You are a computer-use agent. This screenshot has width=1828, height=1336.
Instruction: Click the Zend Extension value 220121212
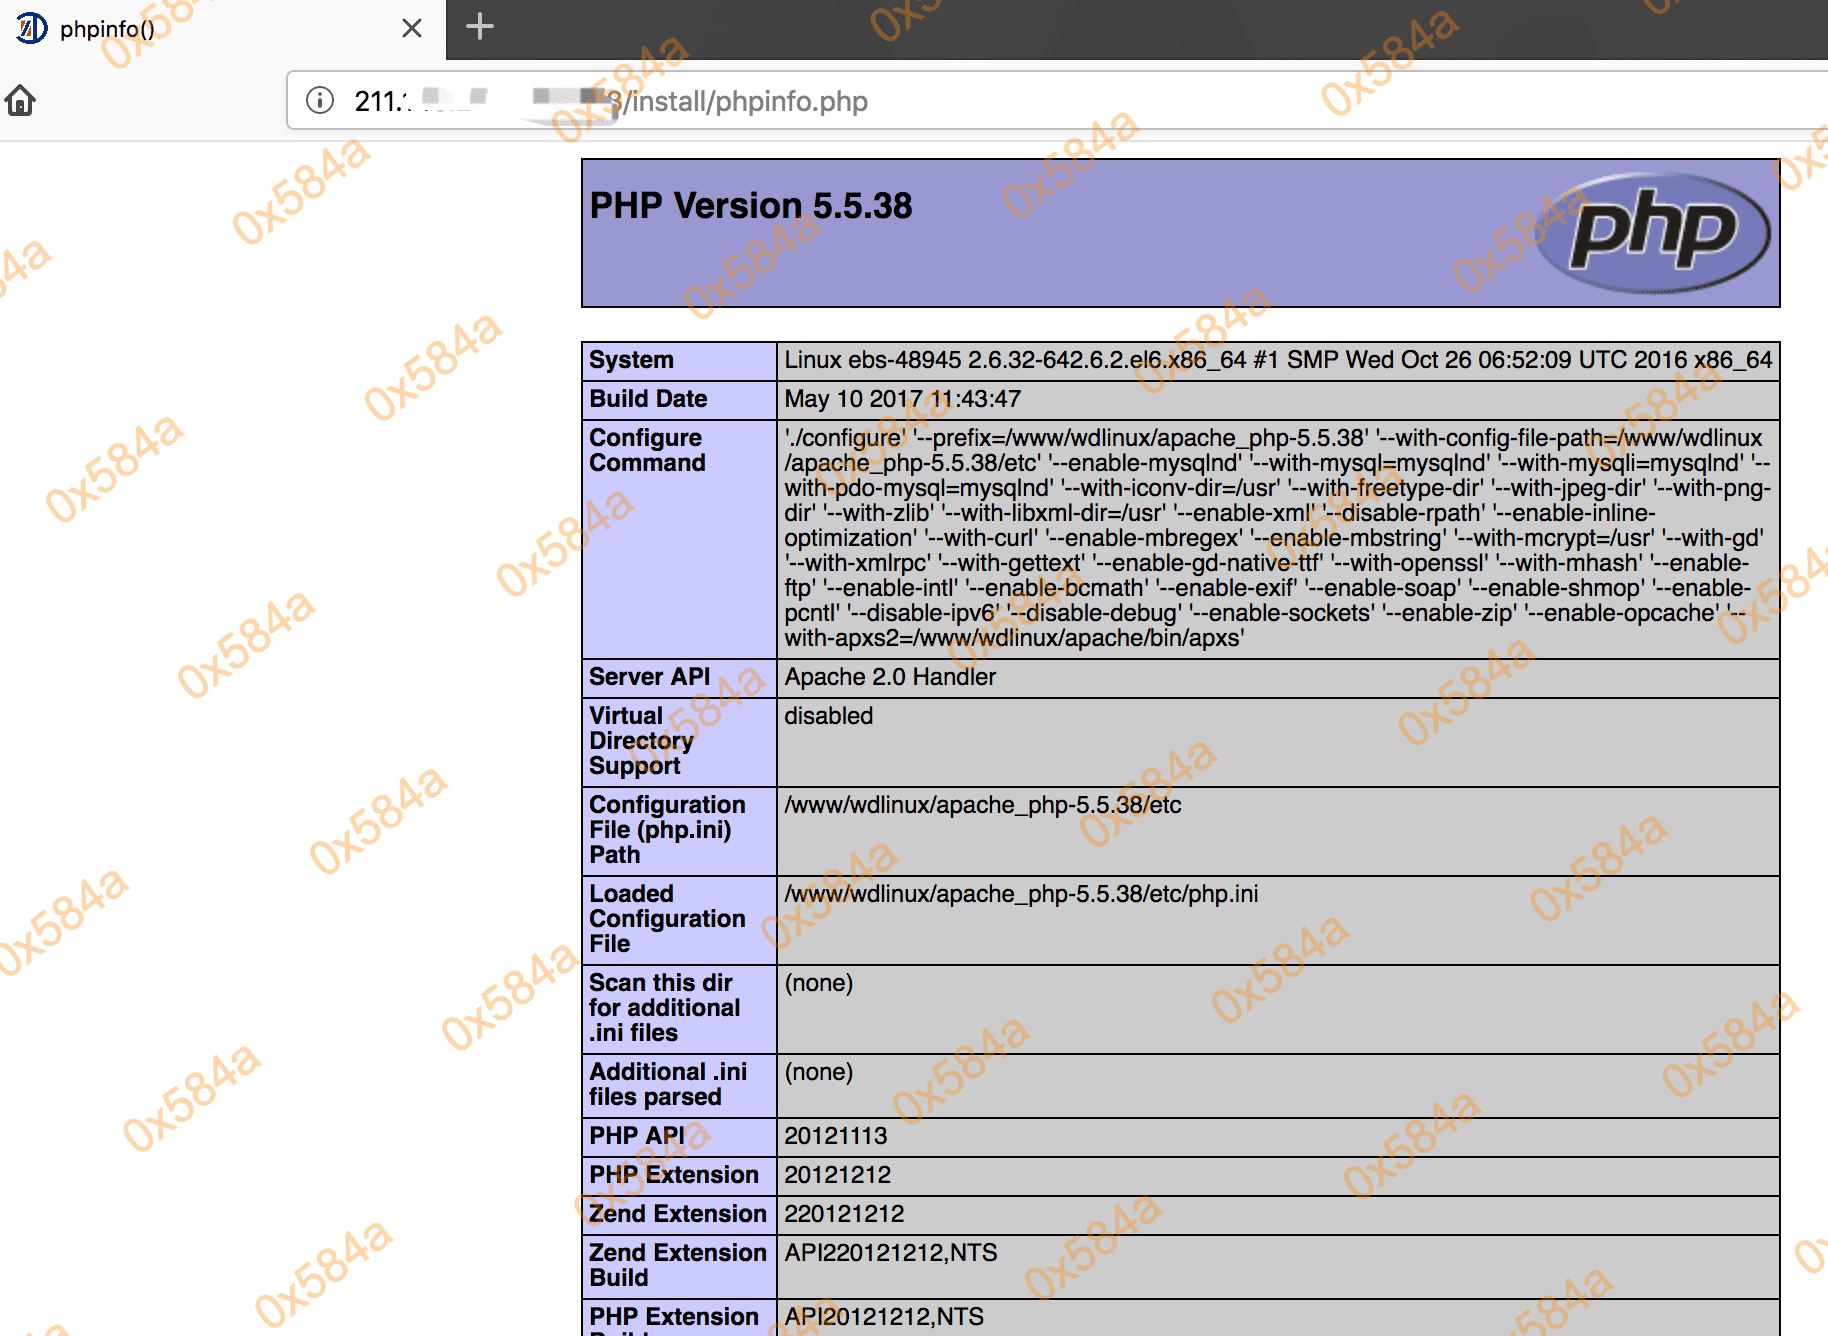pyautogui.click(x=844, y=1214)
